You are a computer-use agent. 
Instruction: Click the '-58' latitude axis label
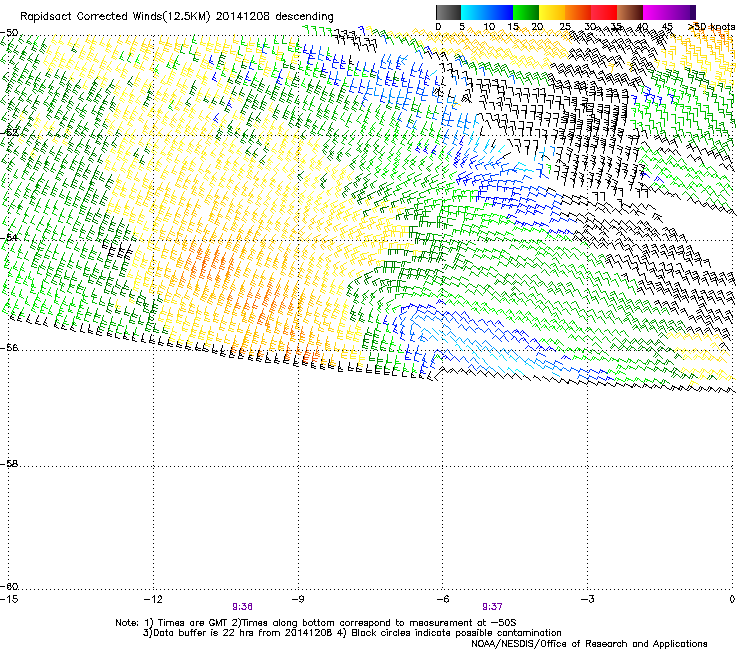click(x=9, y=464)
